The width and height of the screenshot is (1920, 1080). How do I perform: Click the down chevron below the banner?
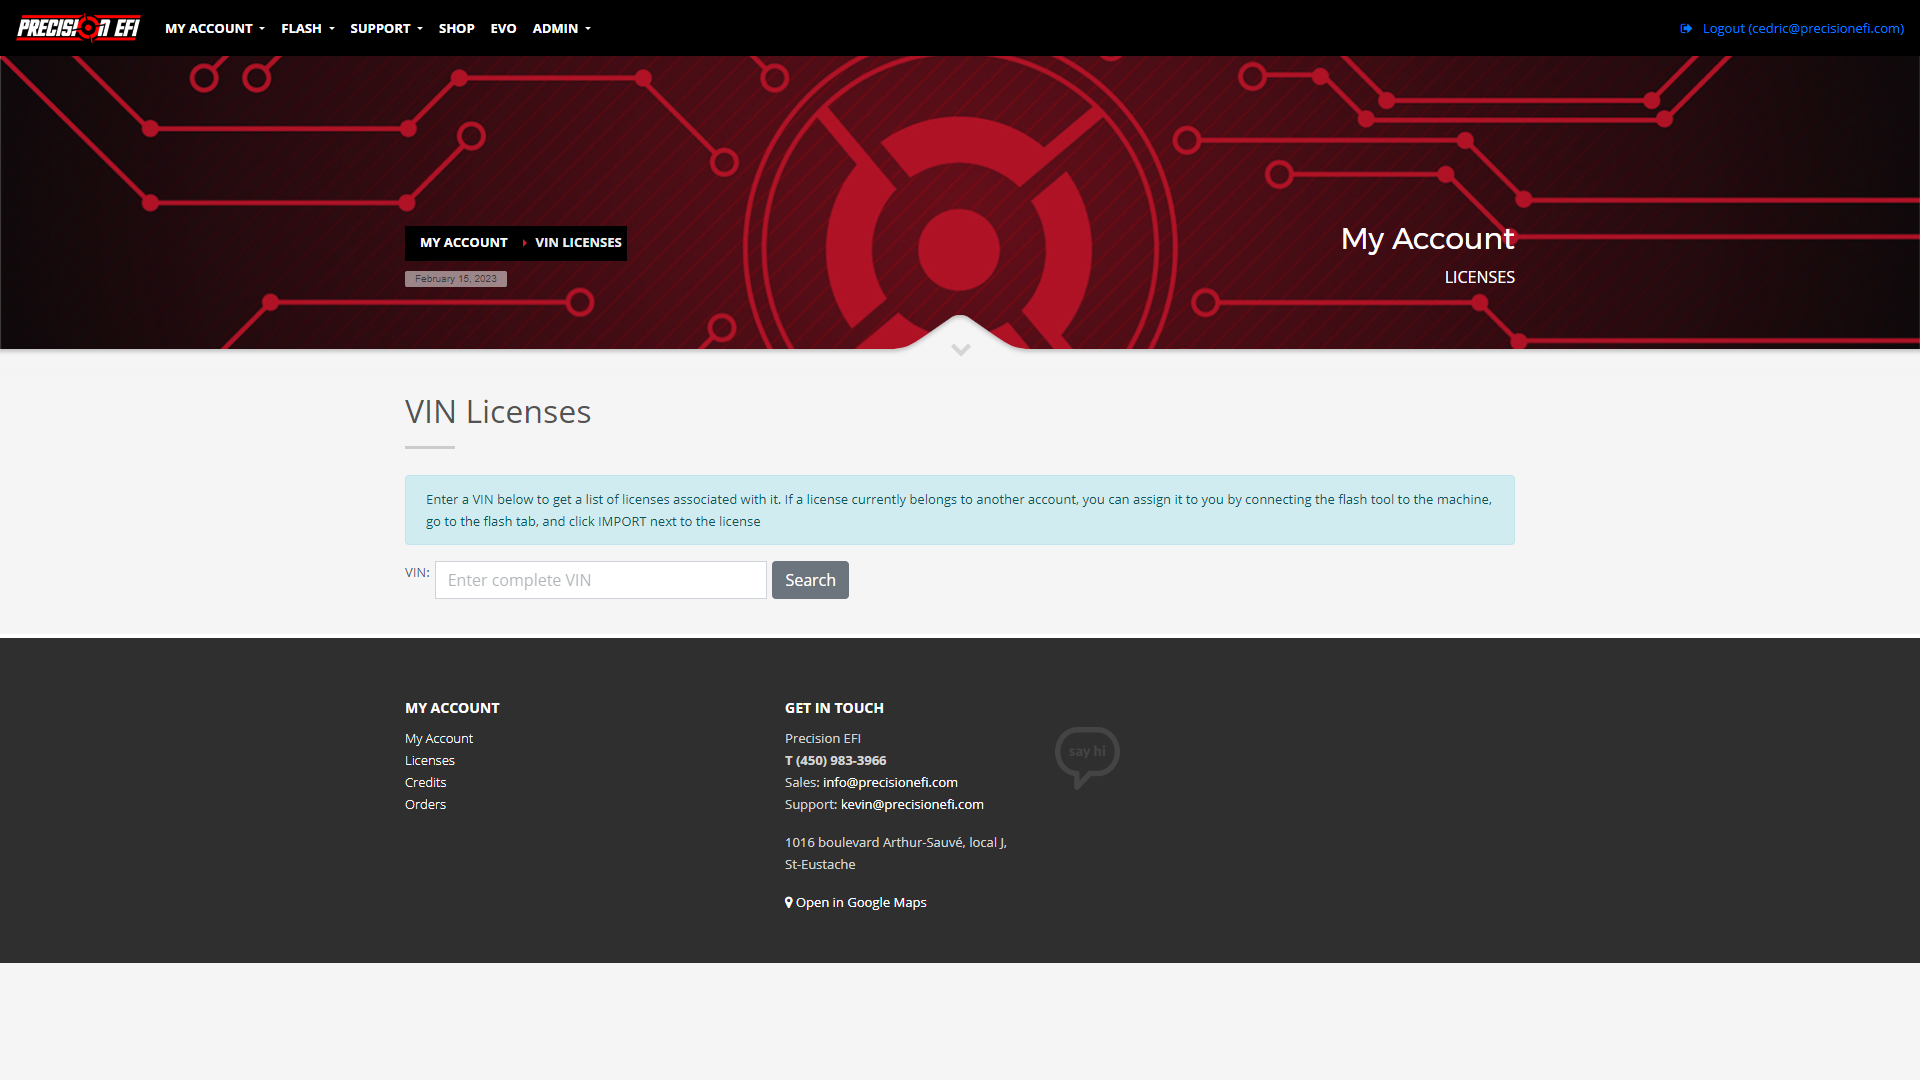[960, 350]
